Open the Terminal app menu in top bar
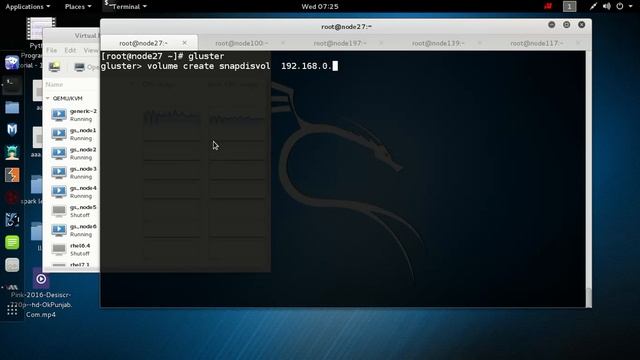Screen dimensions: 640x360 point(125,7)
